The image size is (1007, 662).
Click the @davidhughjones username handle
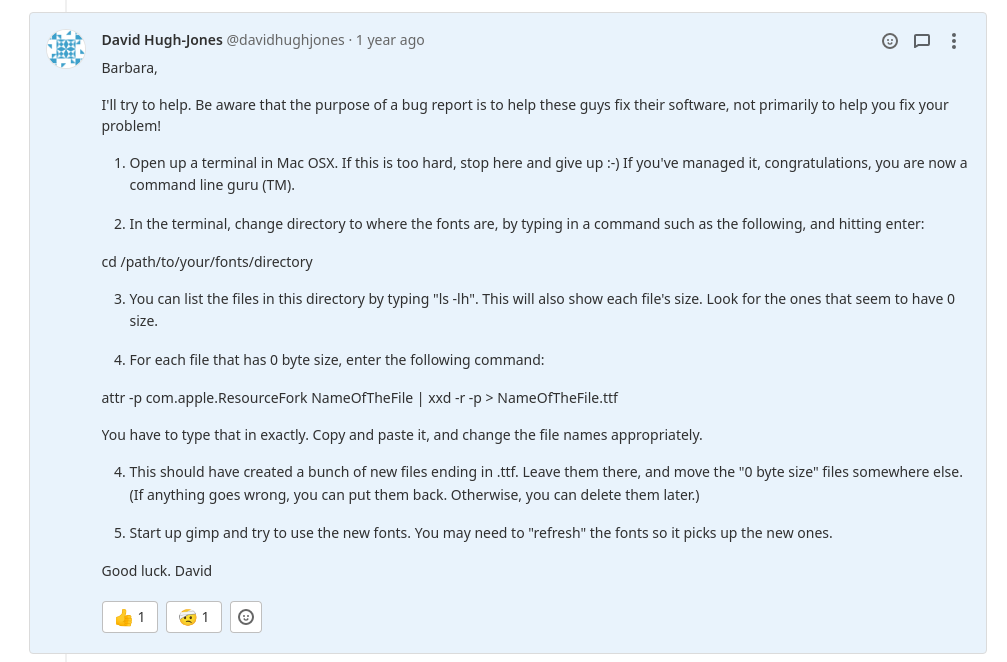click(285, 40)
